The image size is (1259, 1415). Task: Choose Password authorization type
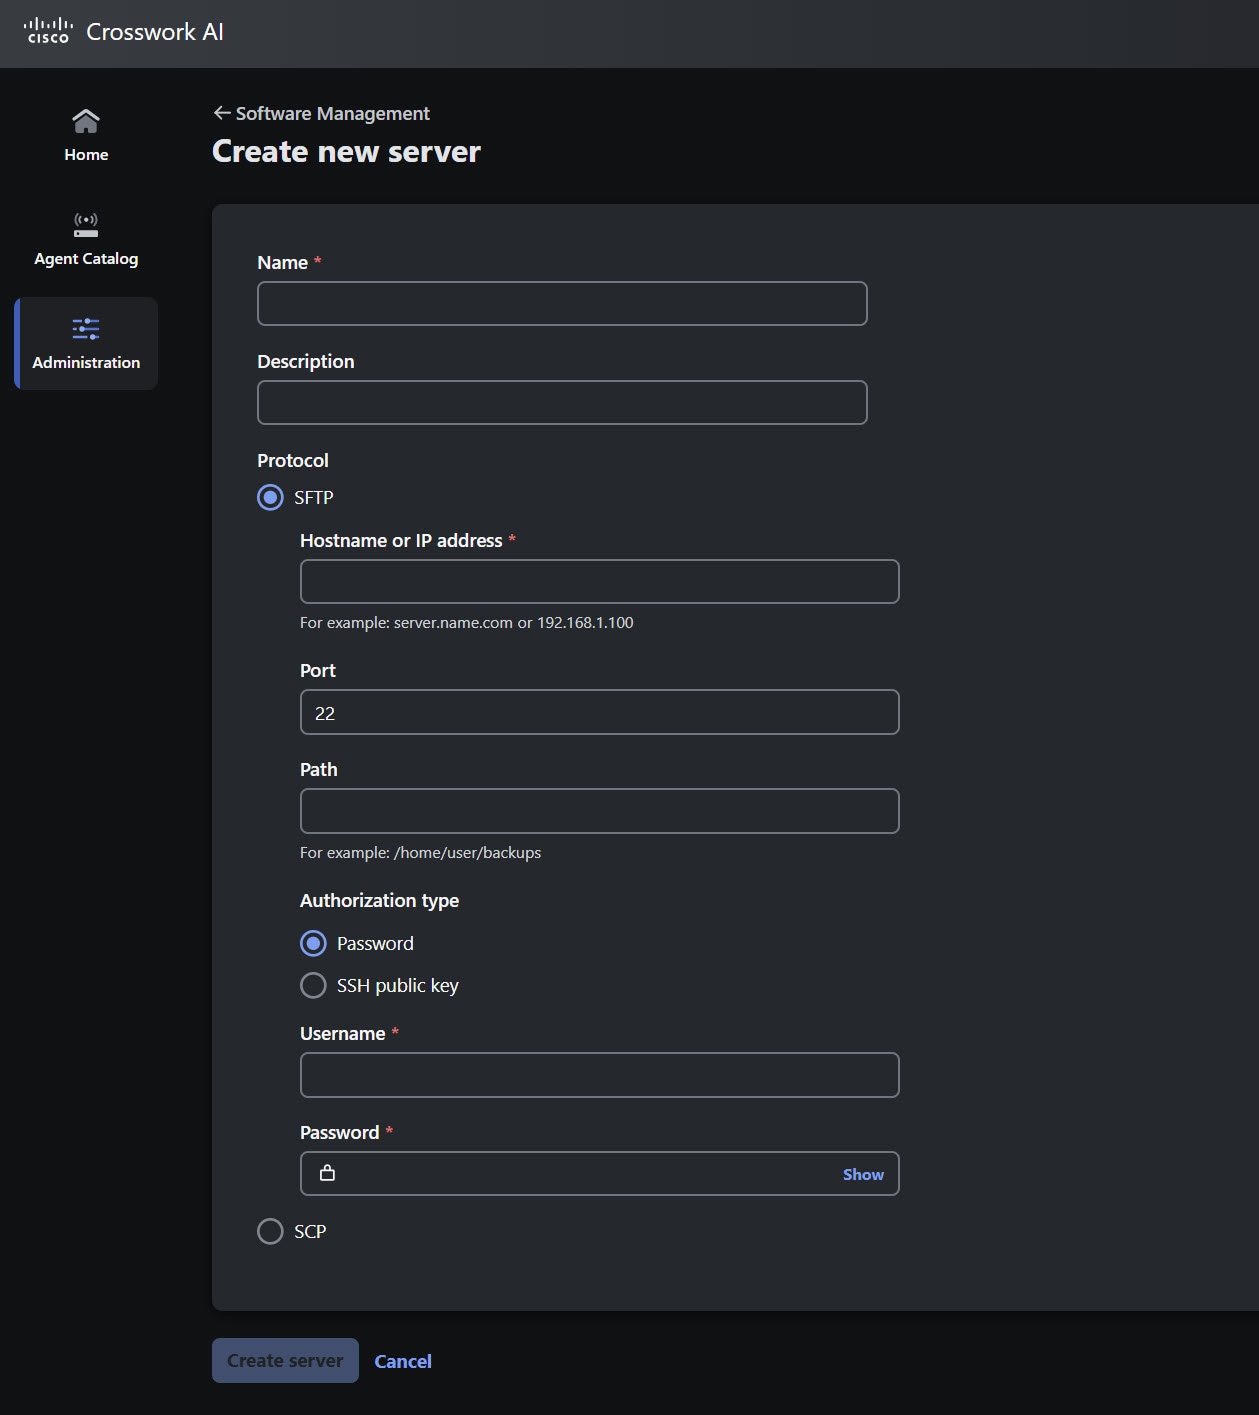[x=313, y=943]
